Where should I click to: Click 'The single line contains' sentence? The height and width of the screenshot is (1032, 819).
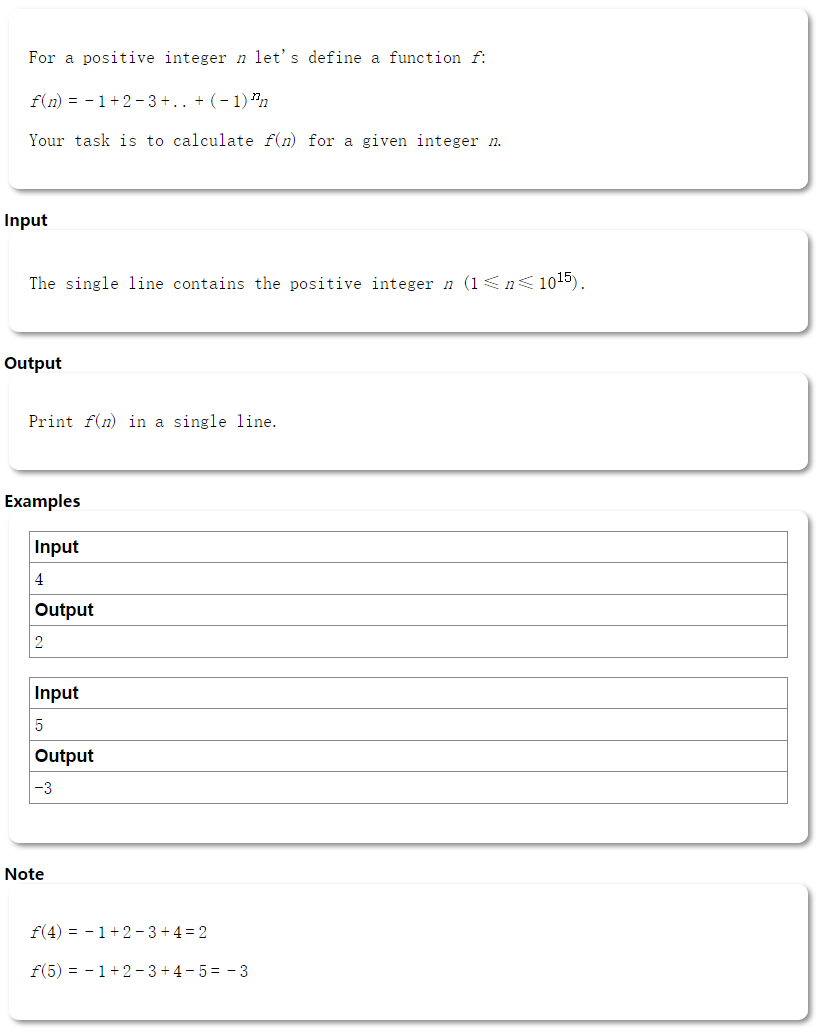pyautogui.click(x=307, y=283)
